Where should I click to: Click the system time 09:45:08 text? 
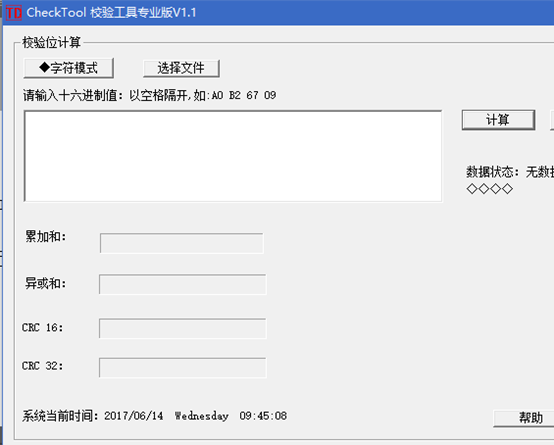(x=263, y=416)
